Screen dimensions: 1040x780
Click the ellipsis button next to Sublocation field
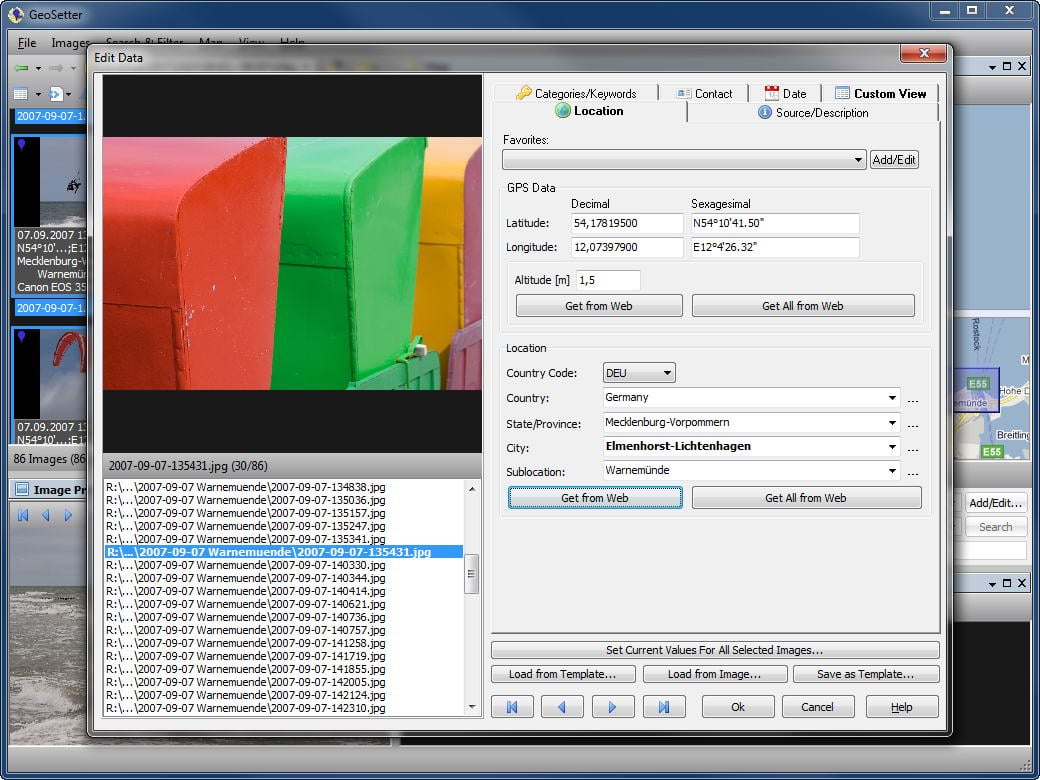coord(913,472)
